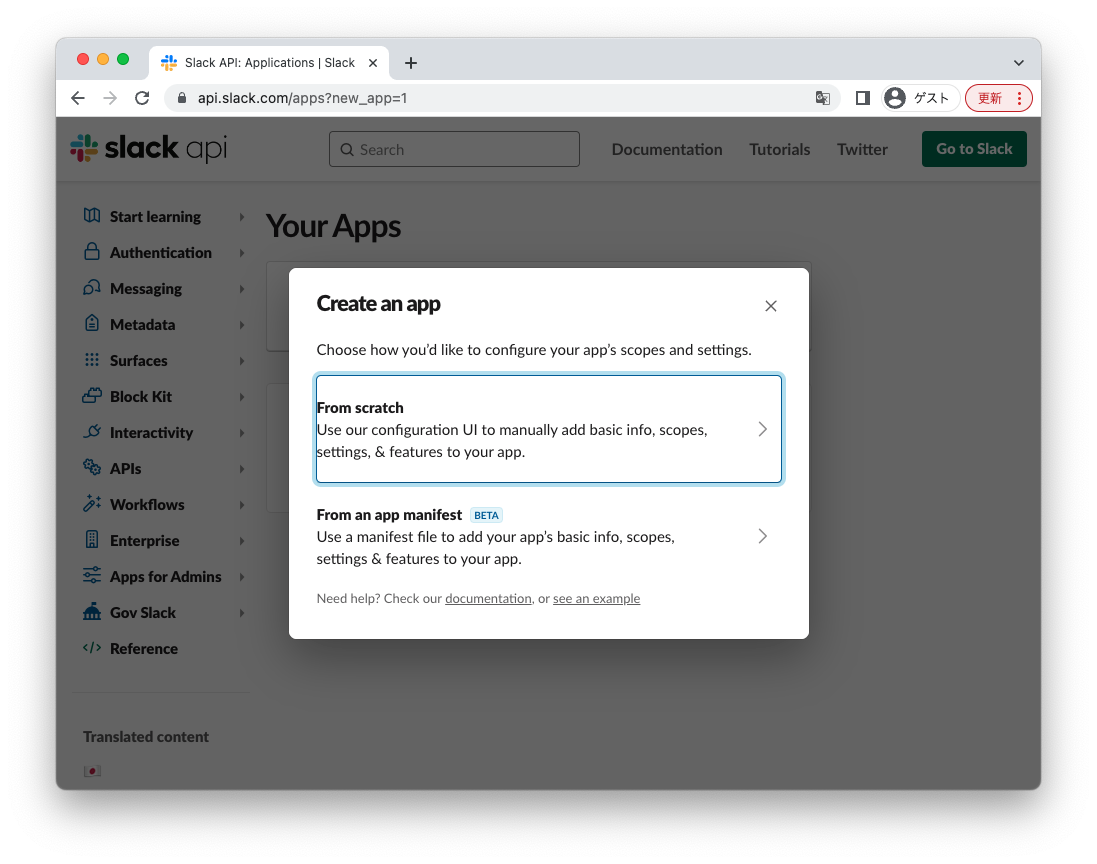Click the Go to Slack button

(x=974, y=149)
